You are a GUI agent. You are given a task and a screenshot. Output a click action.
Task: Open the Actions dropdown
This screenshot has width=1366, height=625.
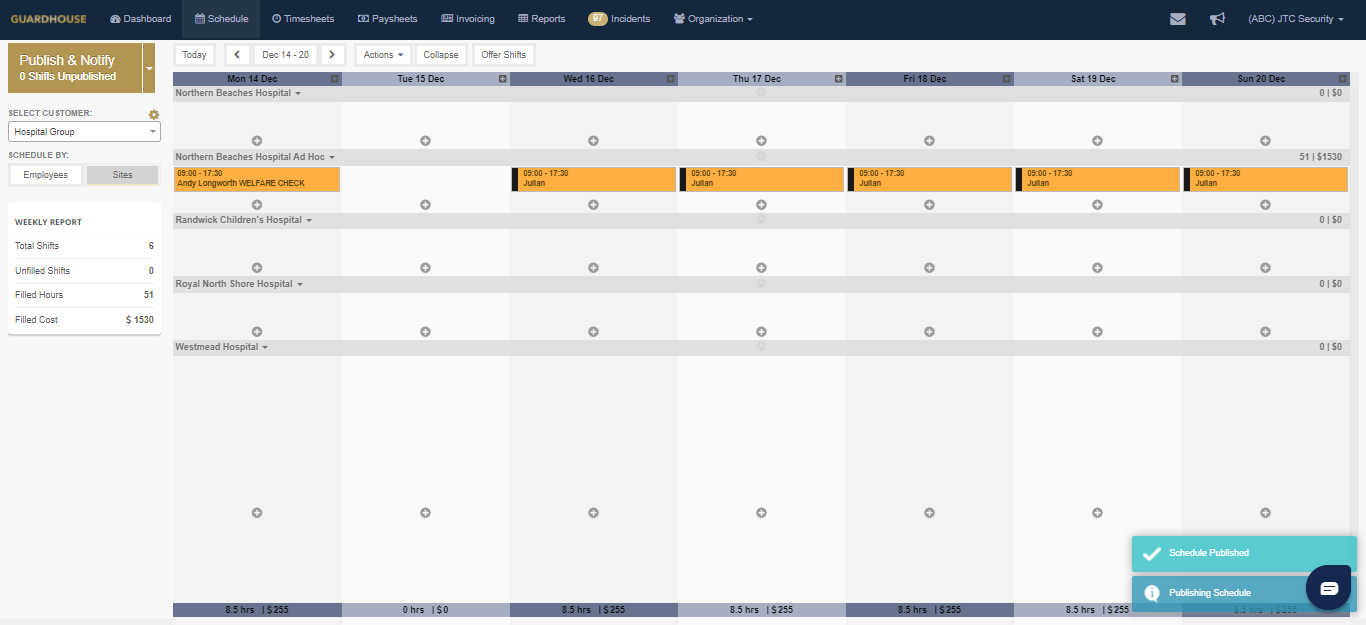tap(384, 55)
